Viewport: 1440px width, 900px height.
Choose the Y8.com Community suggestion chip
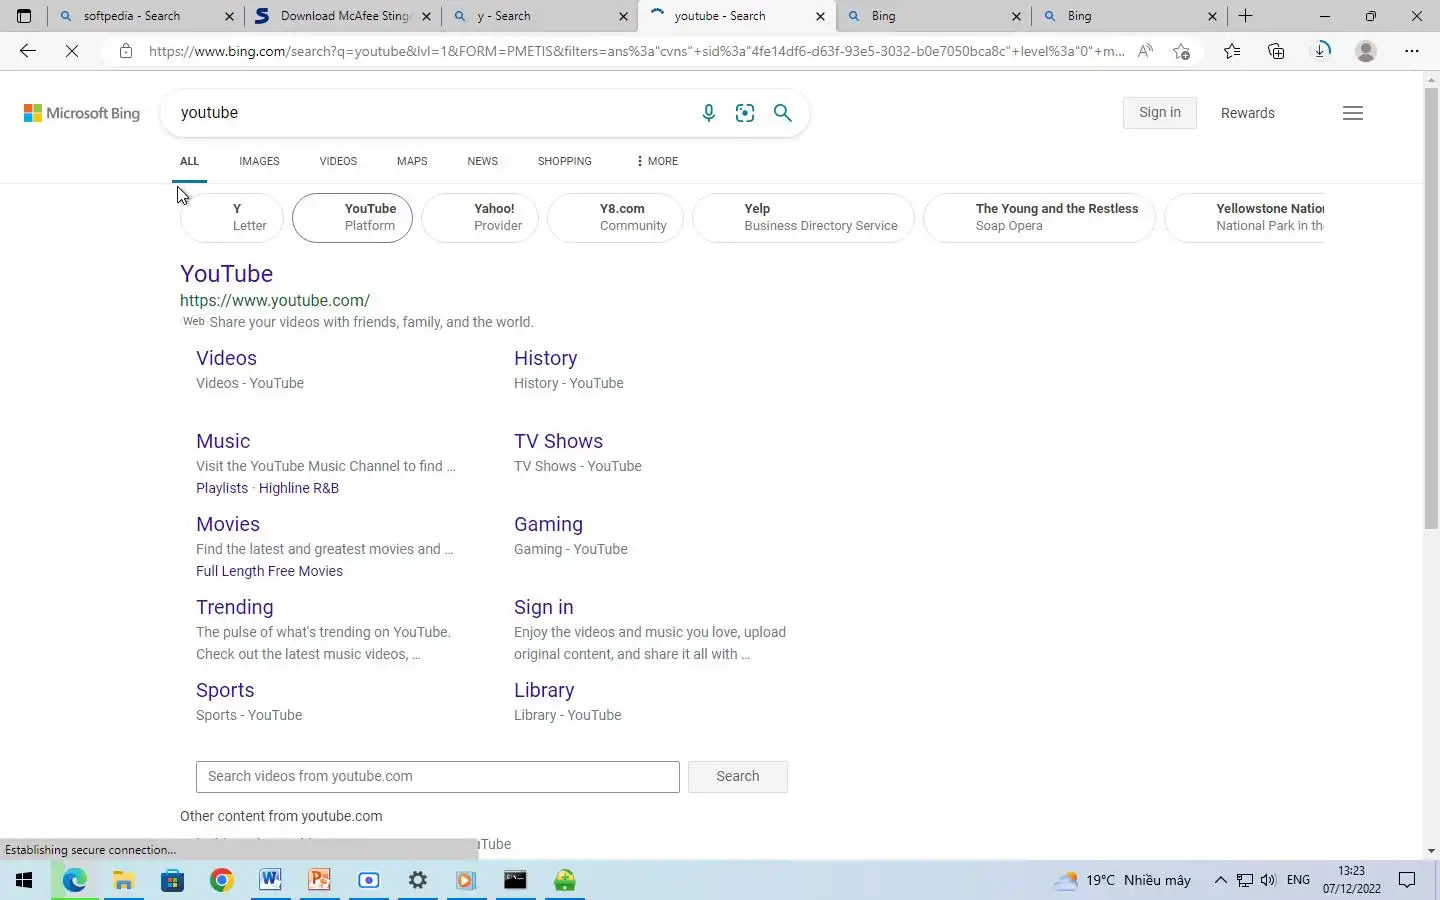[616, 217]
